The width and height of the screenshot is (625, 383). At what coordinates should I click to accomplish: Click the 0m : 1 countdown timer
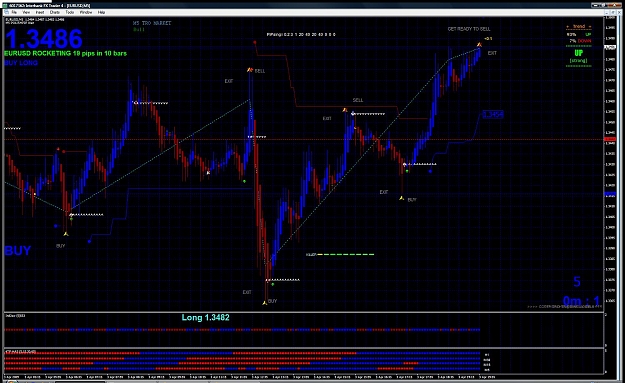pyautogui.click(x=581, y=301)
